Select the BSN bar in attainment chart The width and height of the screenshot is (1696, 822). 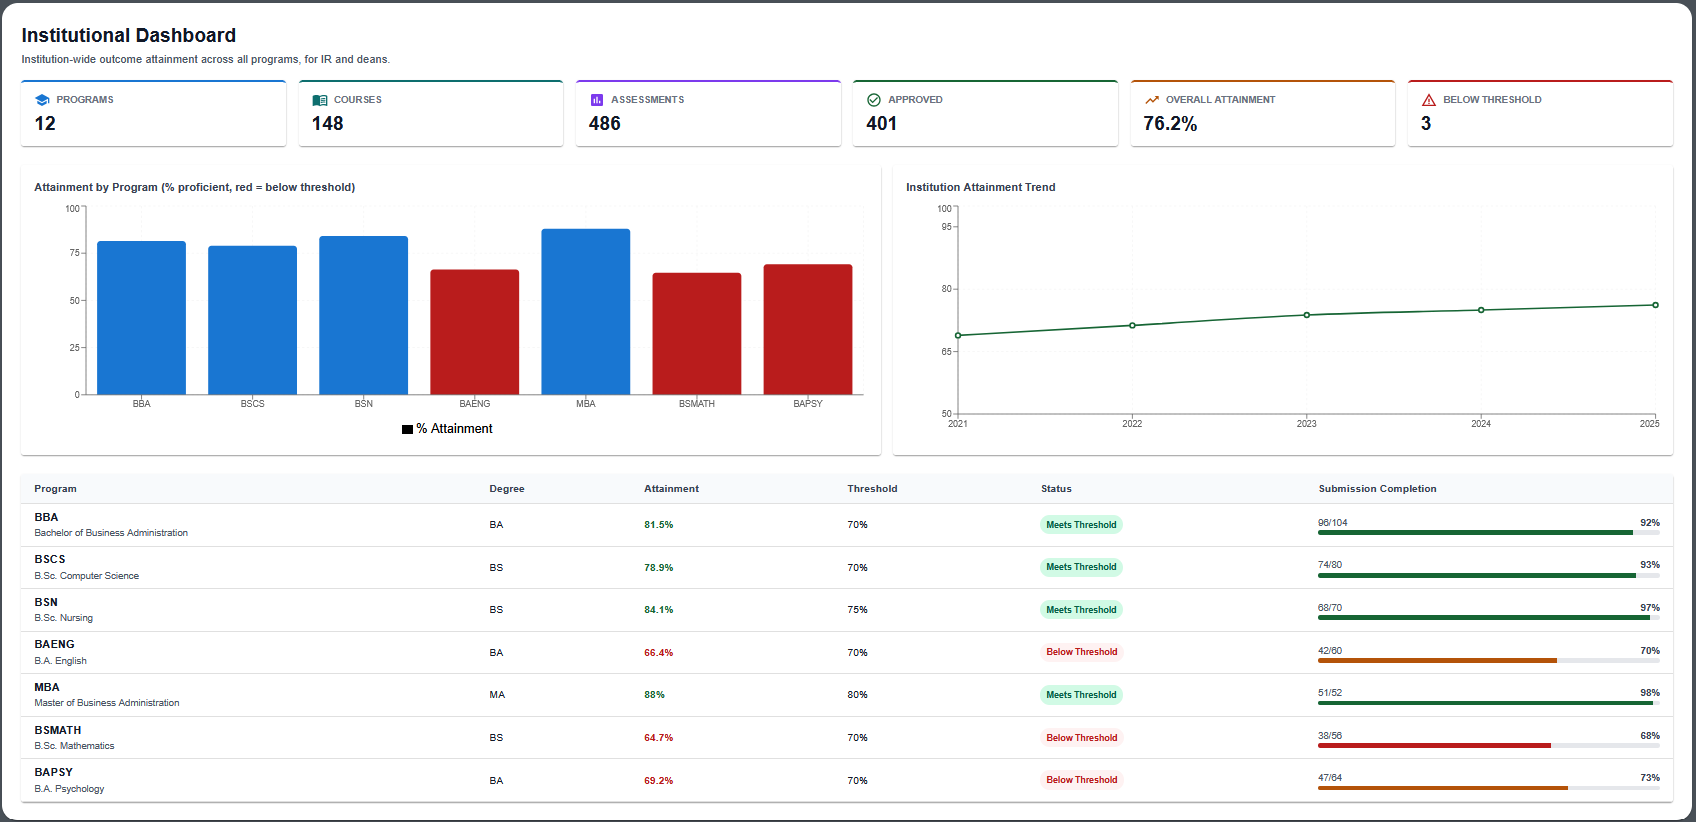(363, 315)
